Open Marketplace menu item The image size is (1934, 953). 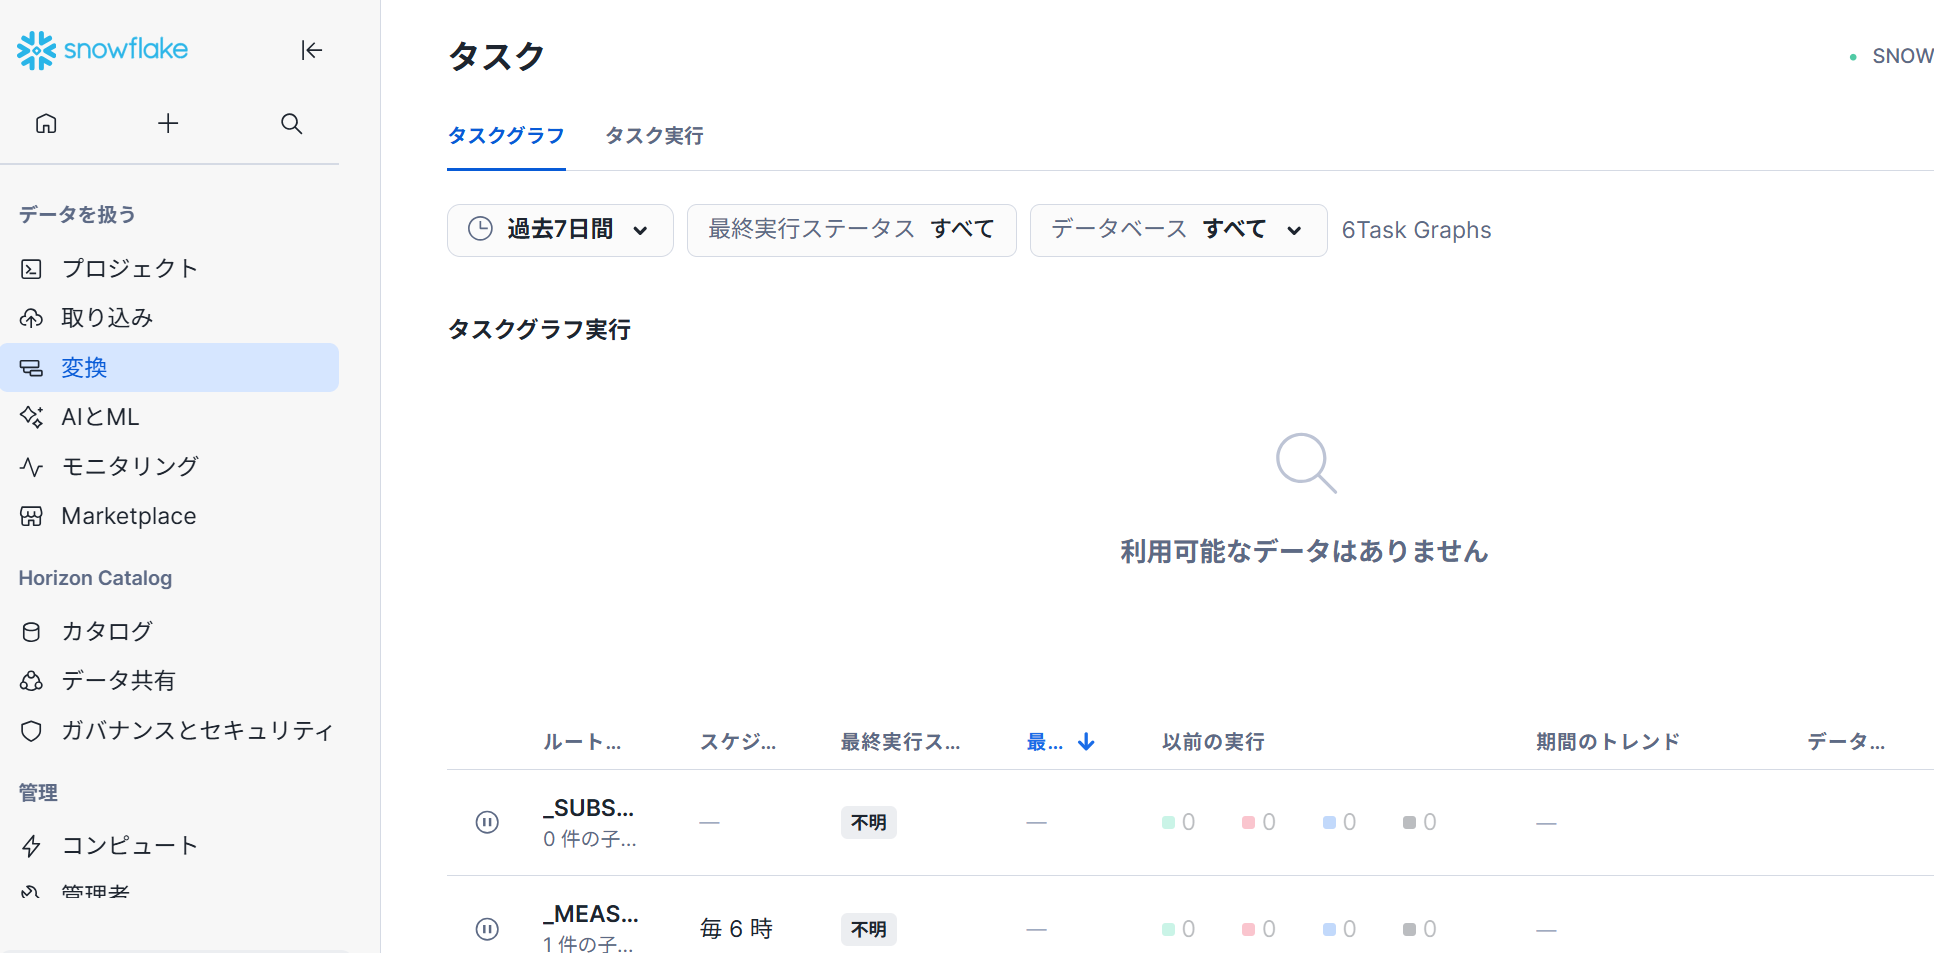click(169, 516)
